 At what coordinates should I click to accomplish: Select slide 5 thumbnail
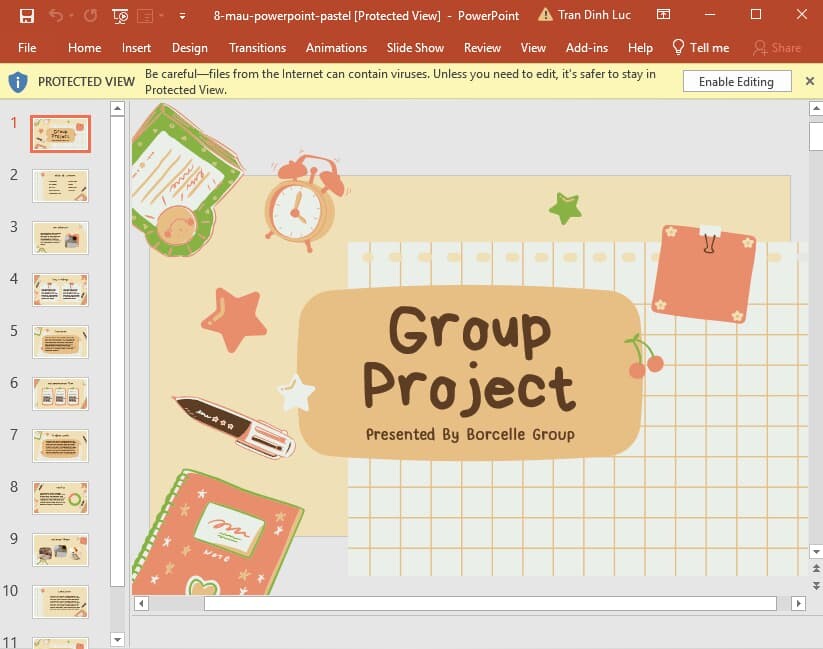[x=60, y=342]
